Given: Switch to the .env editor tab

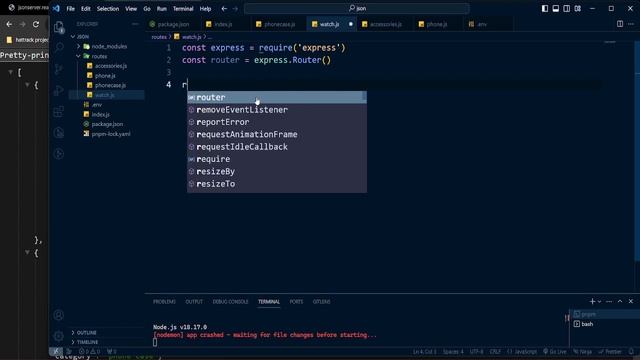Looking at the screenshot, I should point(482,24).
